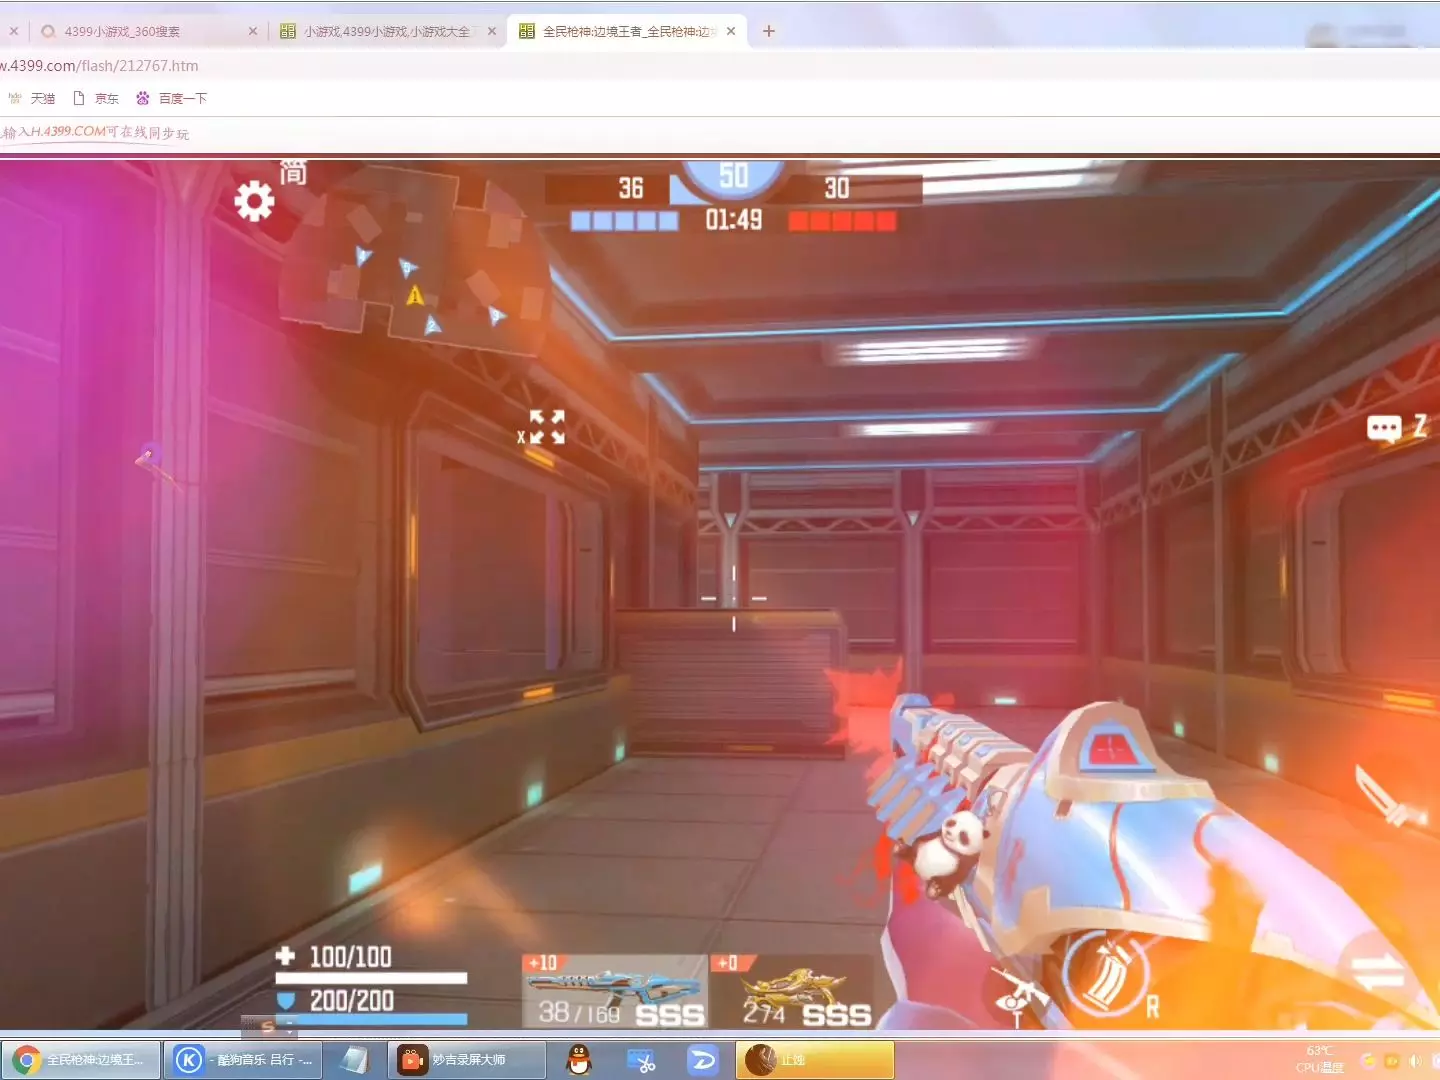
Task: Open the scissors screenshot tool taskbar icon
Action: pos(640,1060)
